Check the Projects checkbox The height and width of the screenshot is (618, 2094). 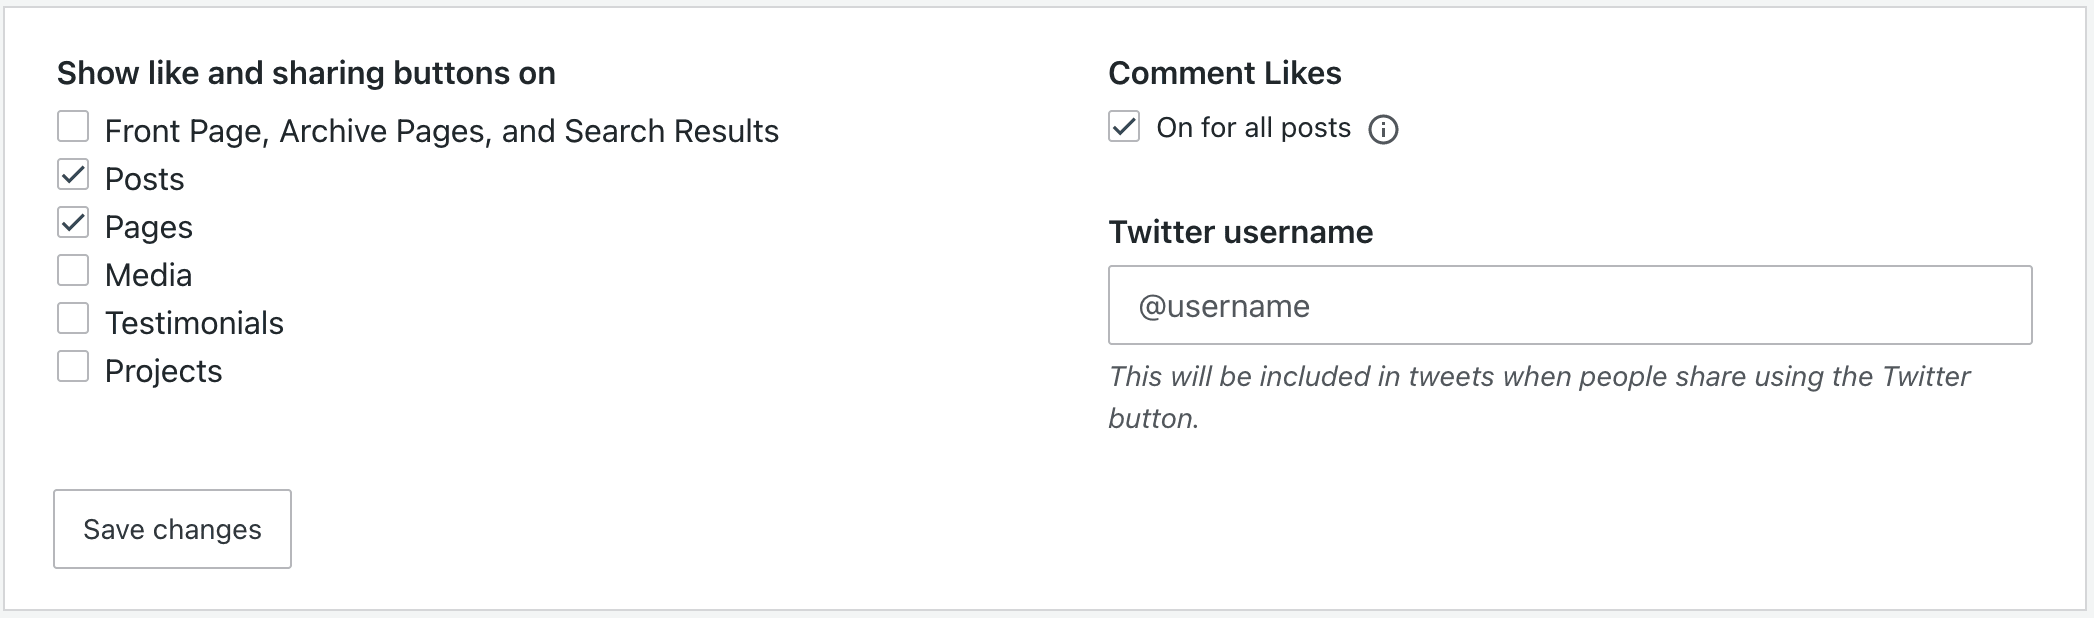pyautogui.click(x=73, y=367)
